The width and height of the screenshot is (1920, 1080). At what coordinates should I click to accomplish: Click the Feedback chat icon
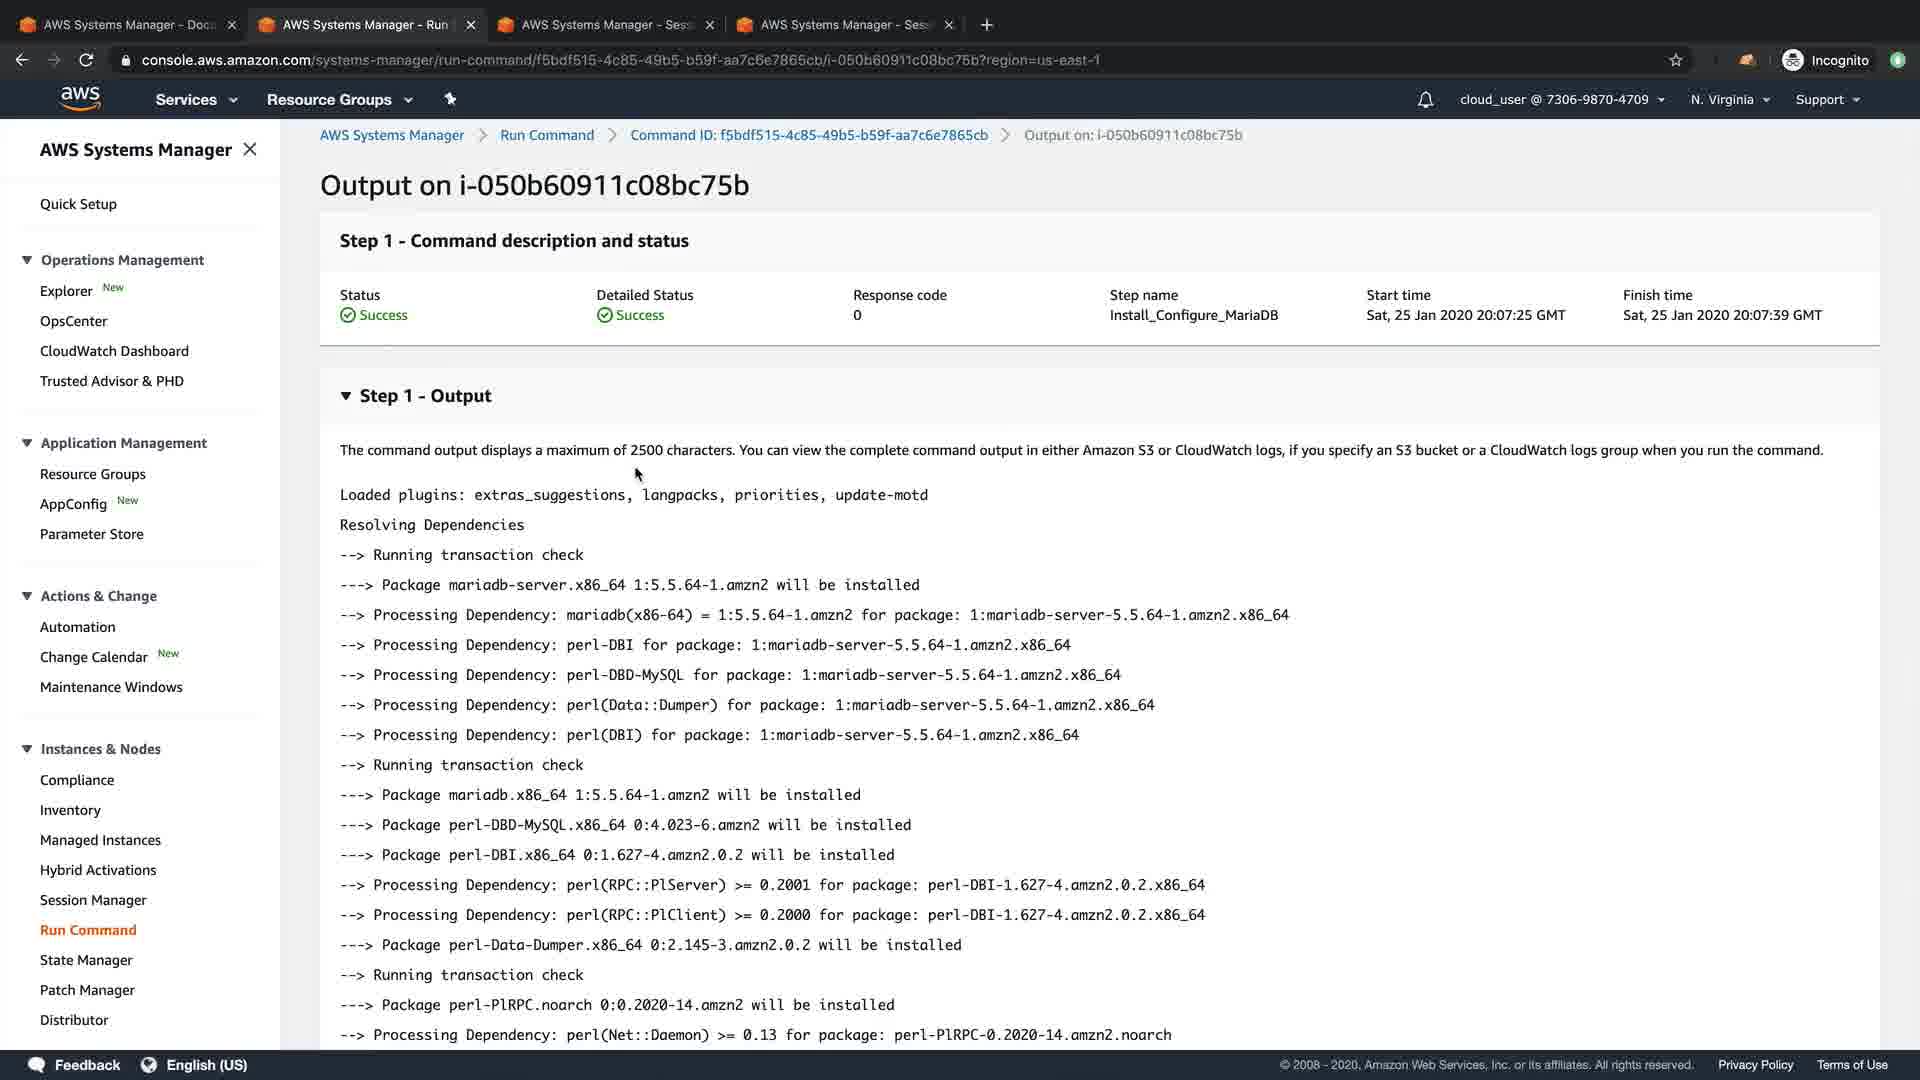pos(37,1065)
